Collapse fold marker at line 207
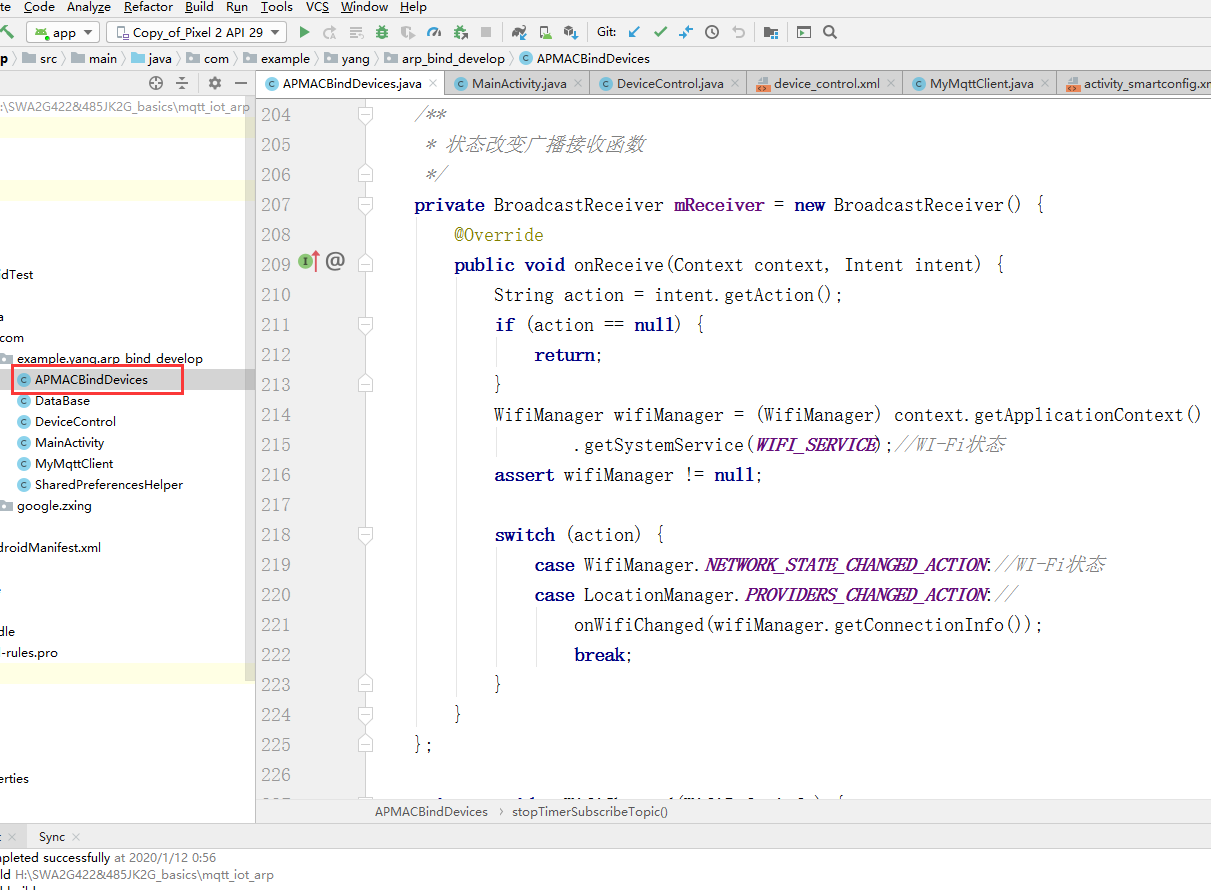The width and height of the screenshot is (1211, 890). tap(365, 205)
